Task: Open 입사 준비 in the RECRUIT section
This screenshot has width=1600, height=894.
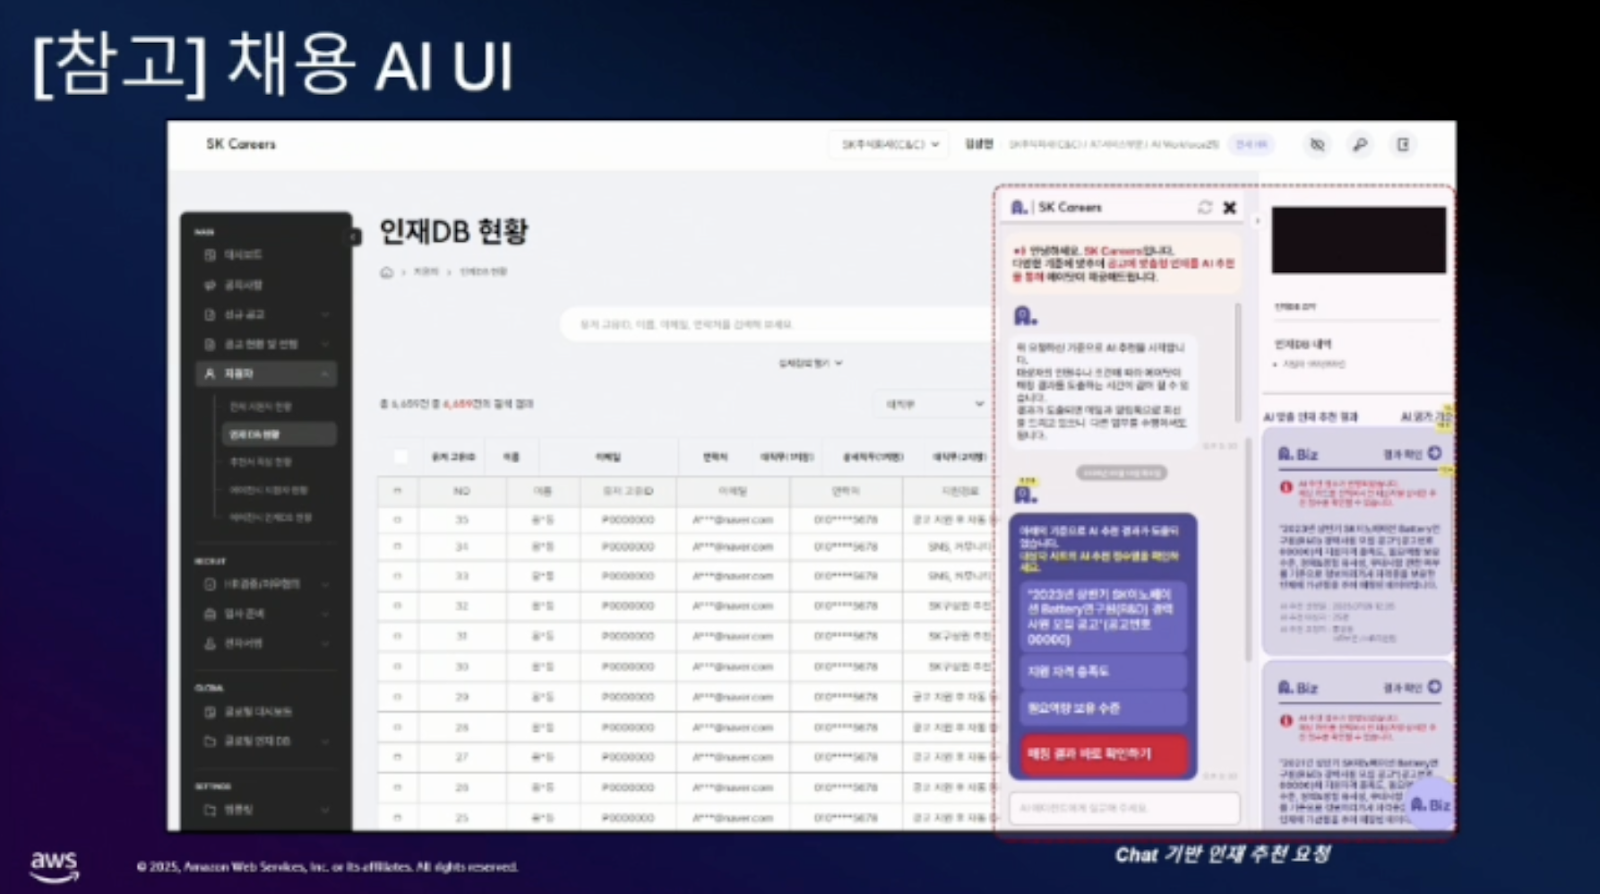Action: pyautogui.click(x=244, y=613)
